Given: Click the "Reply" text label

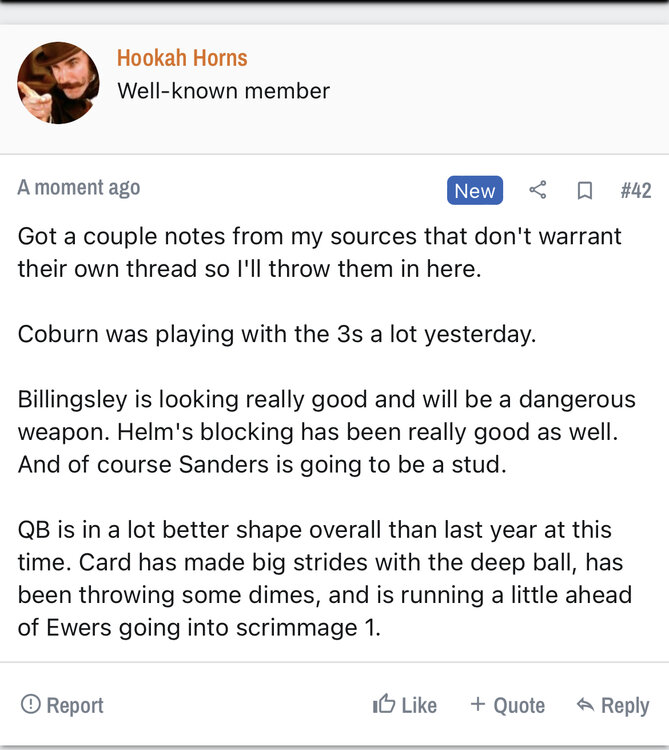Looking at the screenshot, I should coord(625,705).
